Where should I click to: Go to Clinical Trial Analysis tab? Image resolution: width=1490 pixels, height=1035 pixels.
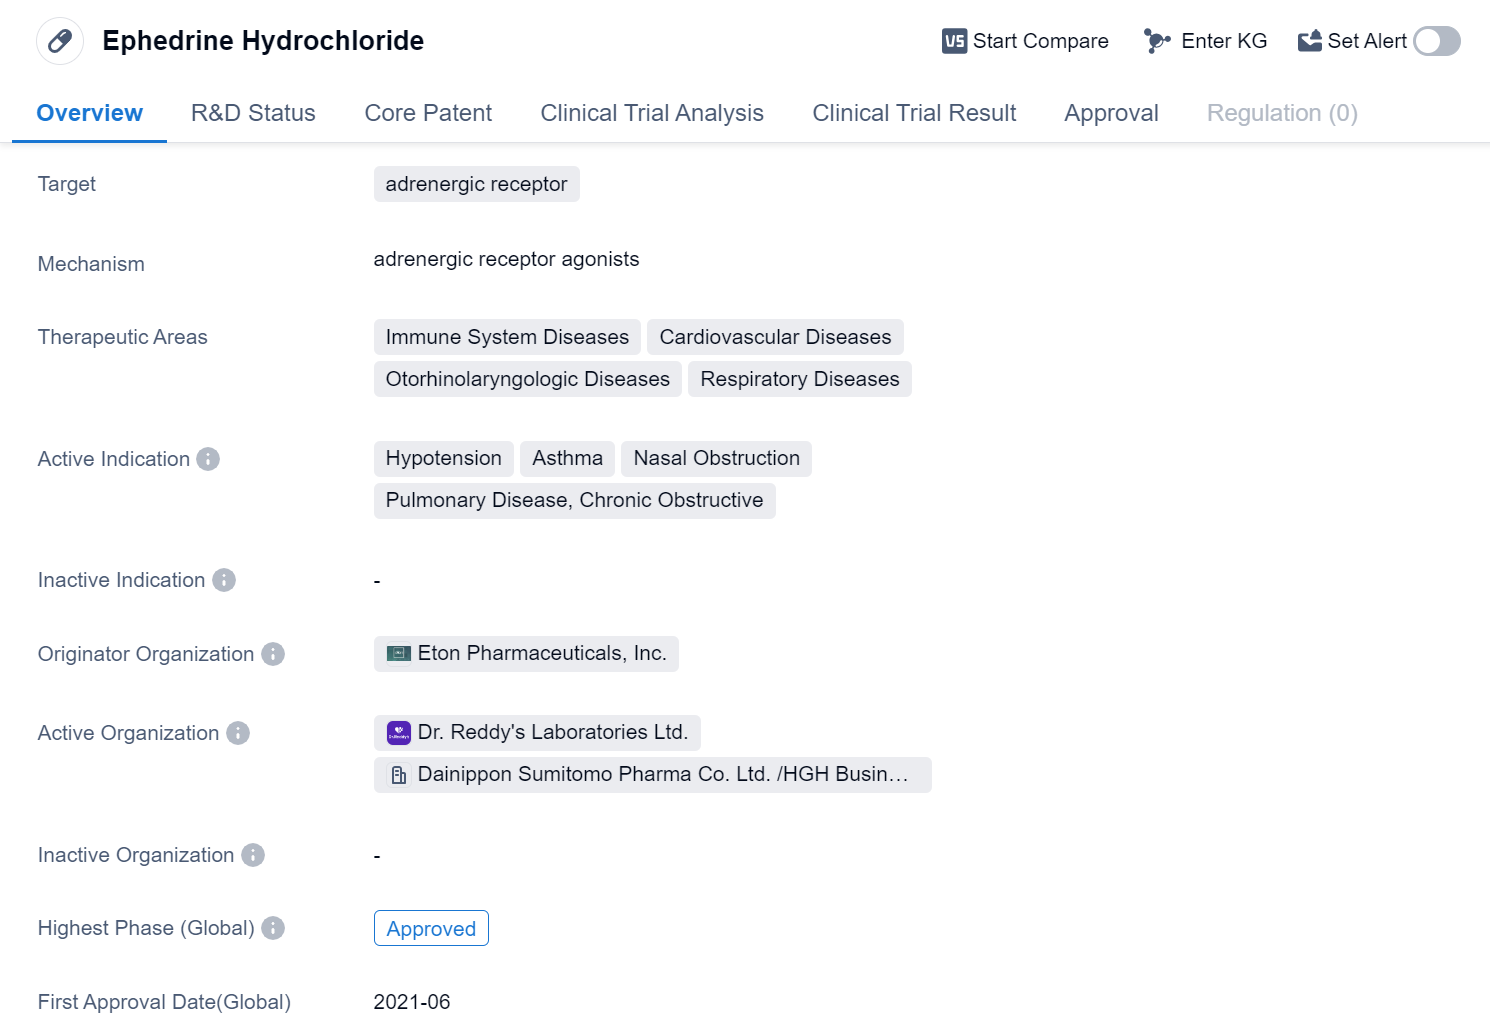click(651, 113)
